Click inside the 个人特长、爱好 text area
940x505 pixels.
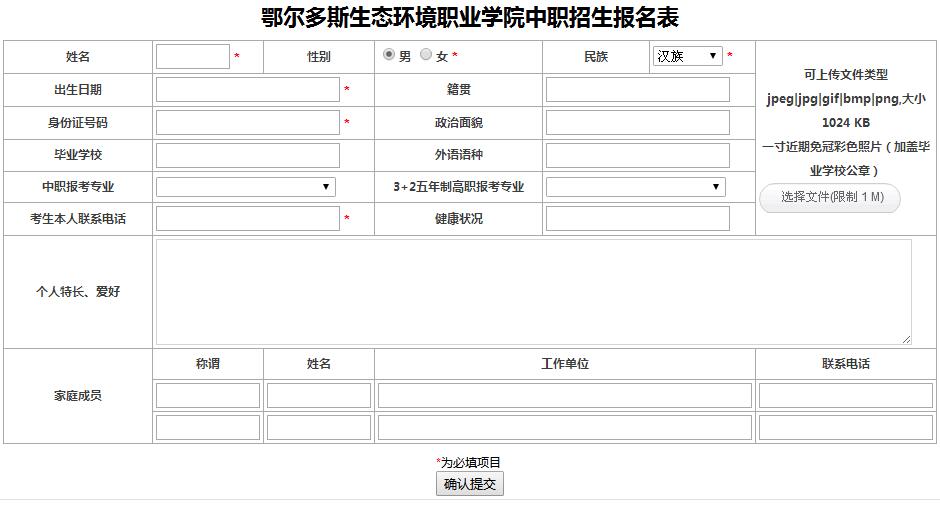(x=534, y=291)
